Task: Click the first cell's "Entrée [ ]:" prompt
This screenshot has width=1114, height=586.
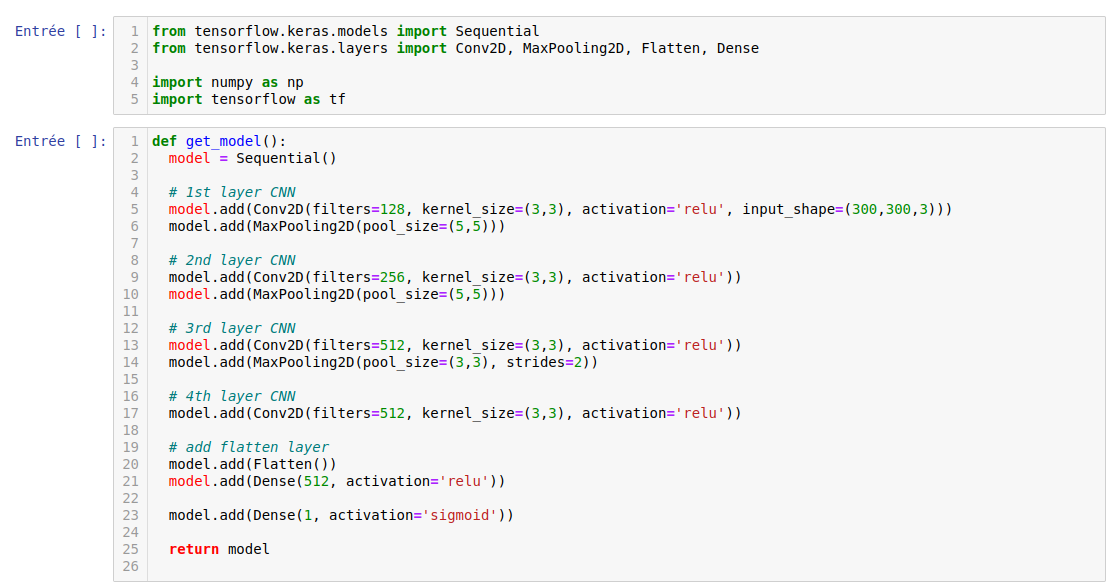Action: click(60, 31)
